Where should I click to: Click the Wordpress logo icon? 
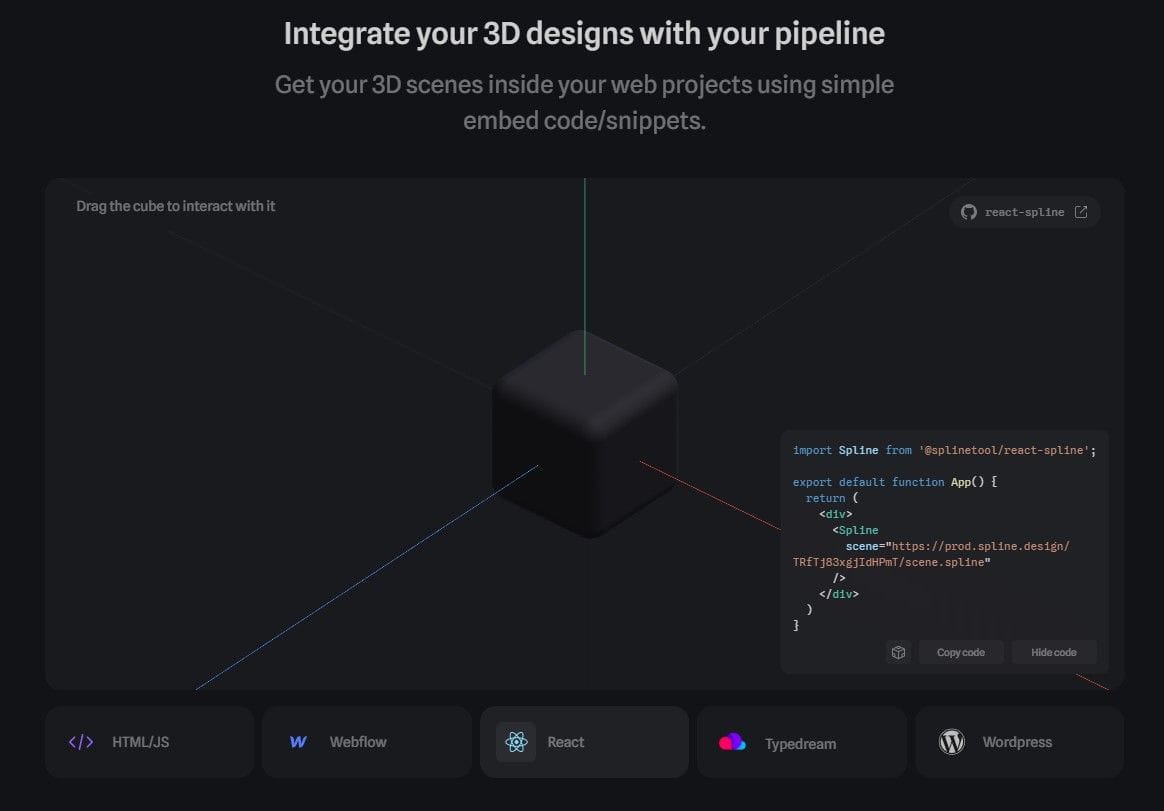tap(951, 742)
